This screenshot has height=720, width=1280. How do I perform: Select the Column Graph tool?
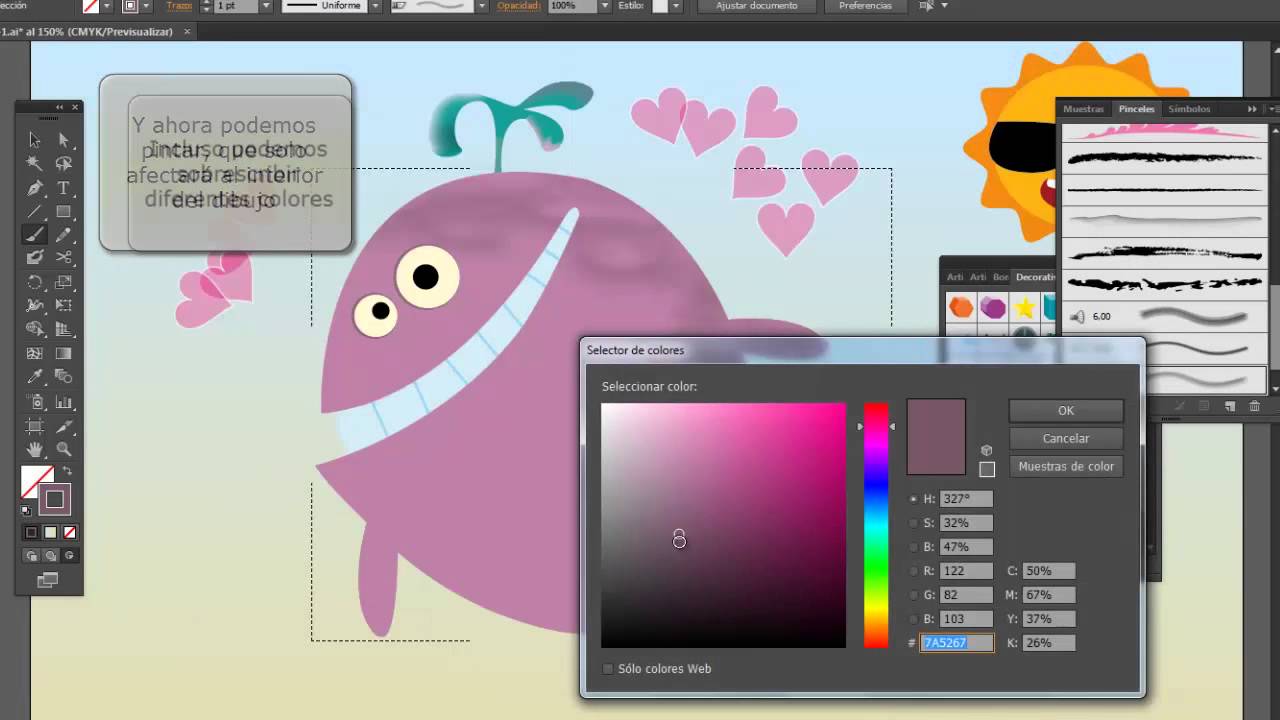pos(64,402)
